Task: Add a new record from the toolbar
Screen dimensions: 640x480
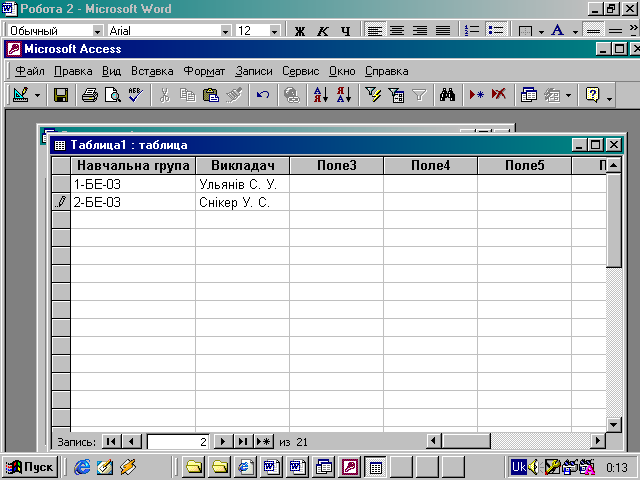Action: point(476,95)
